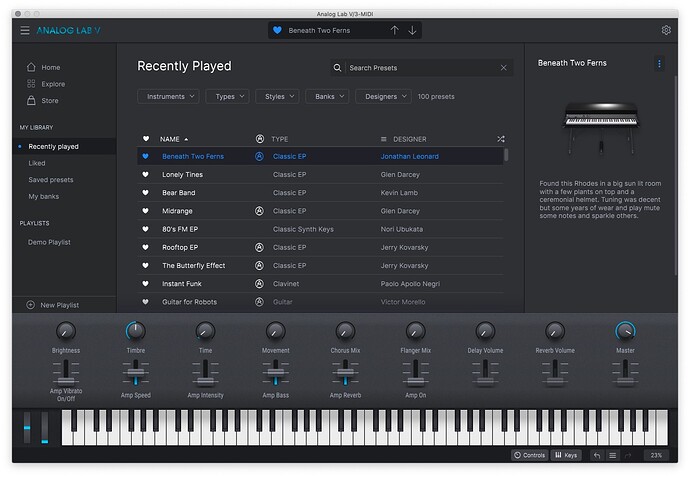Toggle the Keys keyboard button

pyautogui.click(x=566, y=455)
